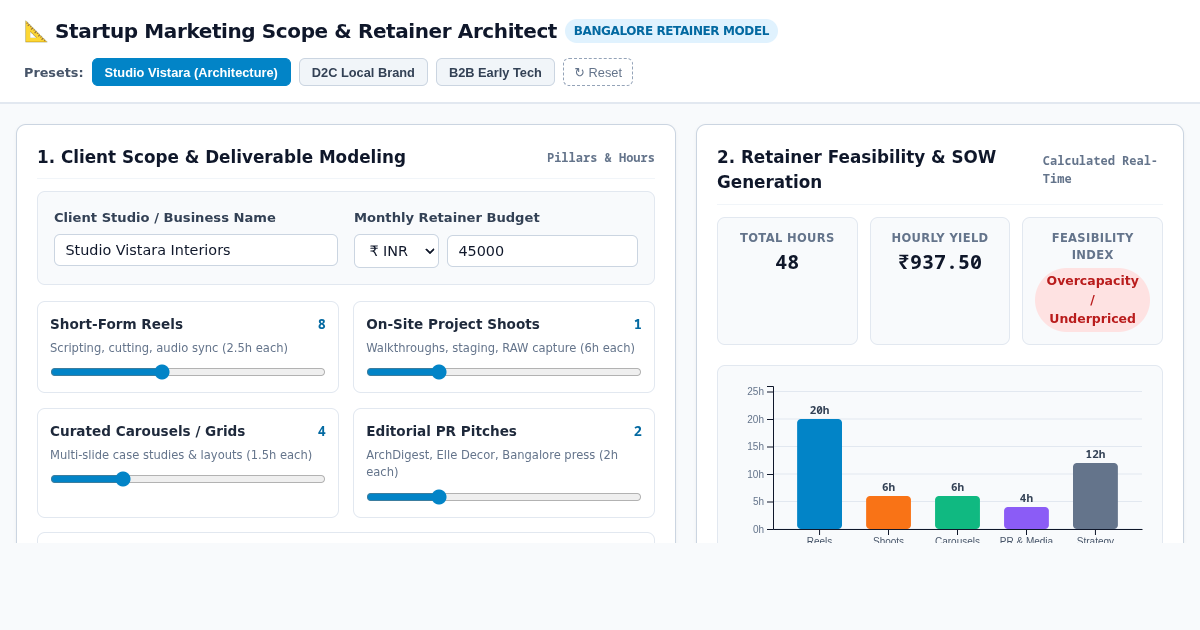Click the gray Strategy 12h bar
The height and width of the screenshot is (630, 1200).
1095,496
